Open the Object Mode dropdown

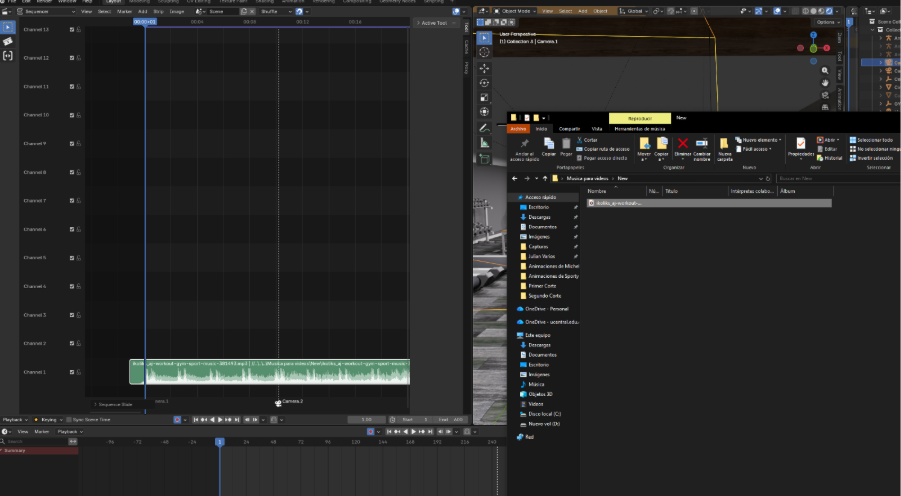515,11
